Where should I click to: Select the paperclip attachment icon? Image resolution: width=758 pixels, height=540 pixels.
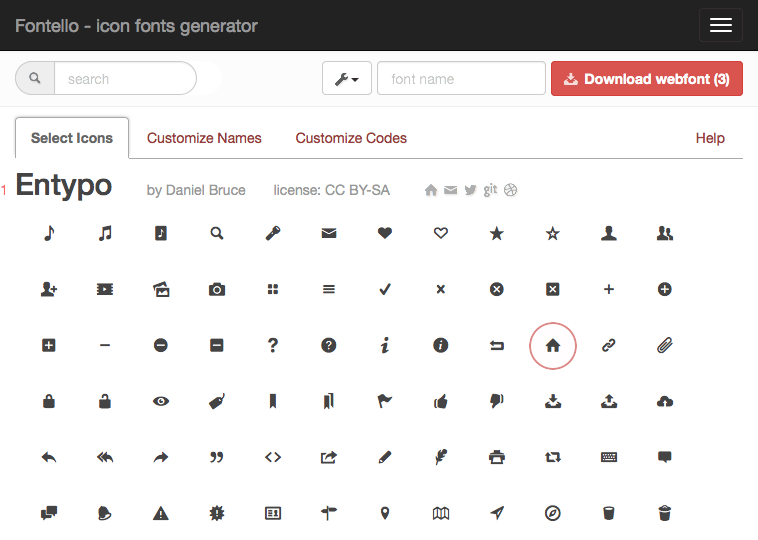pos(665,345)
